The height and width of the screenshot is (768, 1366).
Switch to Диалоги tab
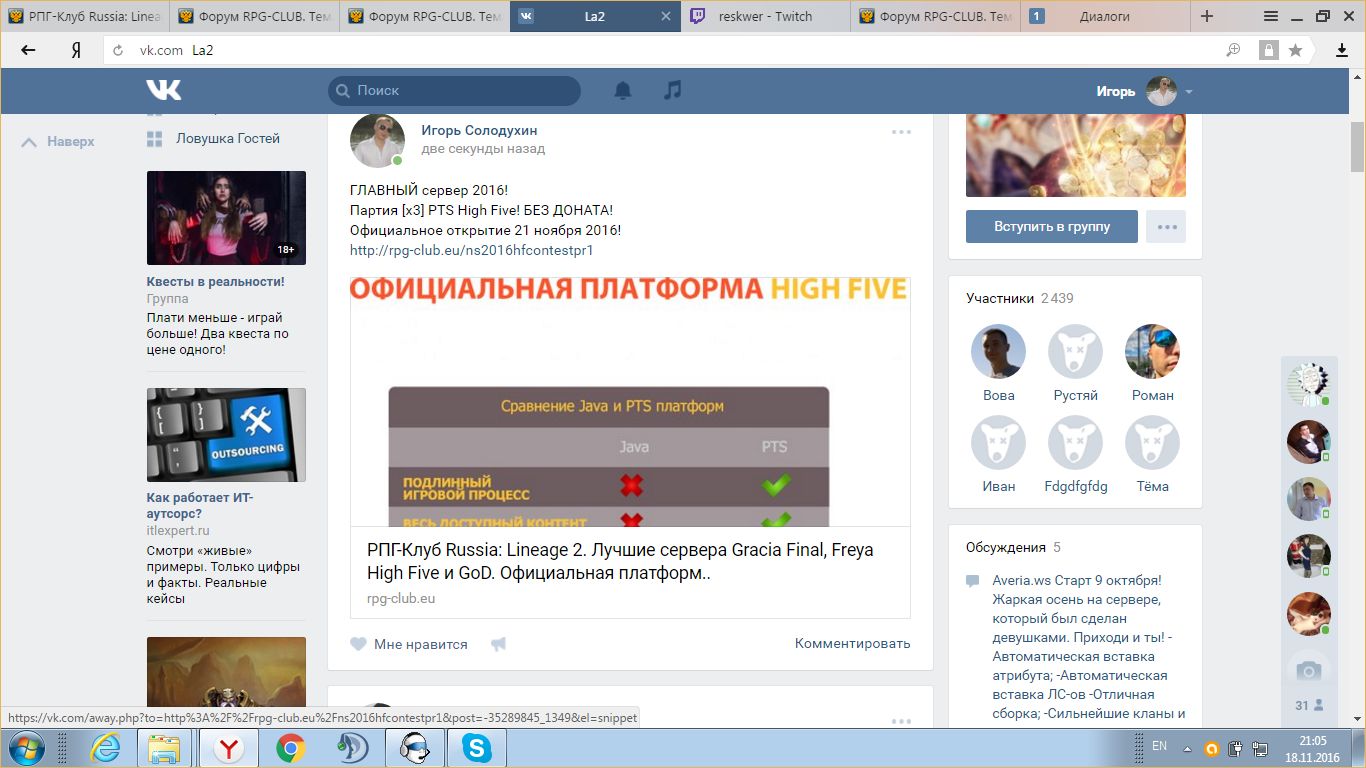pyautogui.click(x=1105, y=16)
